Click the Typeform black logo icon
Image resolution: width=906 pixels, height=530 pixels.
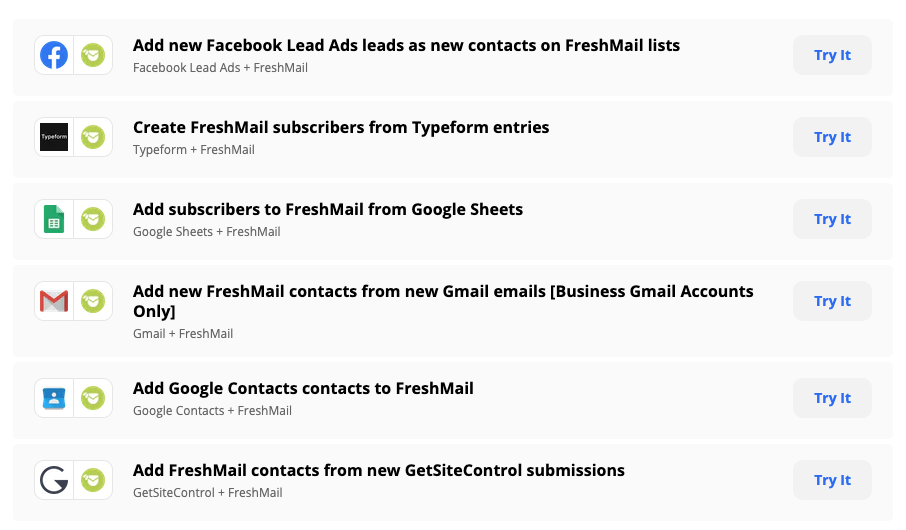[54, 137]
